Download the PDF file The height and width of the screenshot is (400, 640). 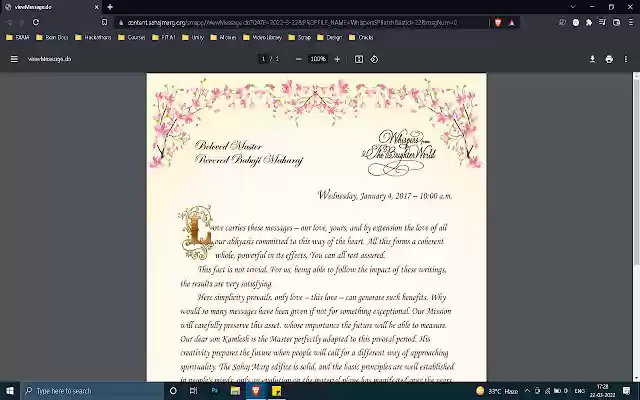click(x=592, y=59)
